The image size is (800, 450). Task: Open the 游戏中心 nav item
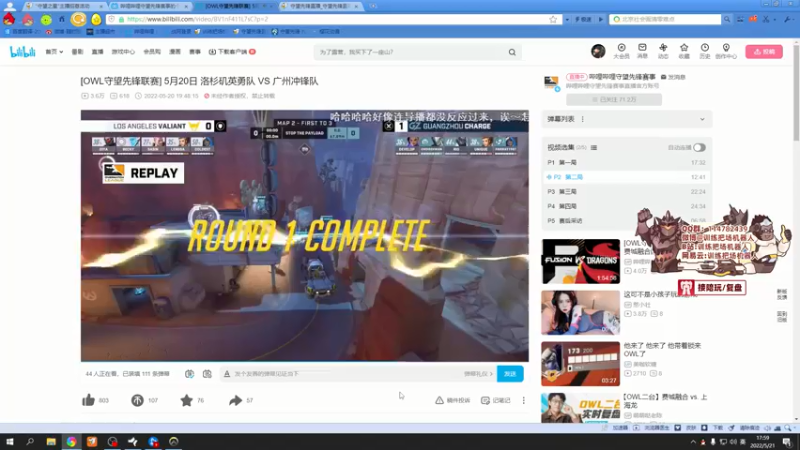(123, 52)
